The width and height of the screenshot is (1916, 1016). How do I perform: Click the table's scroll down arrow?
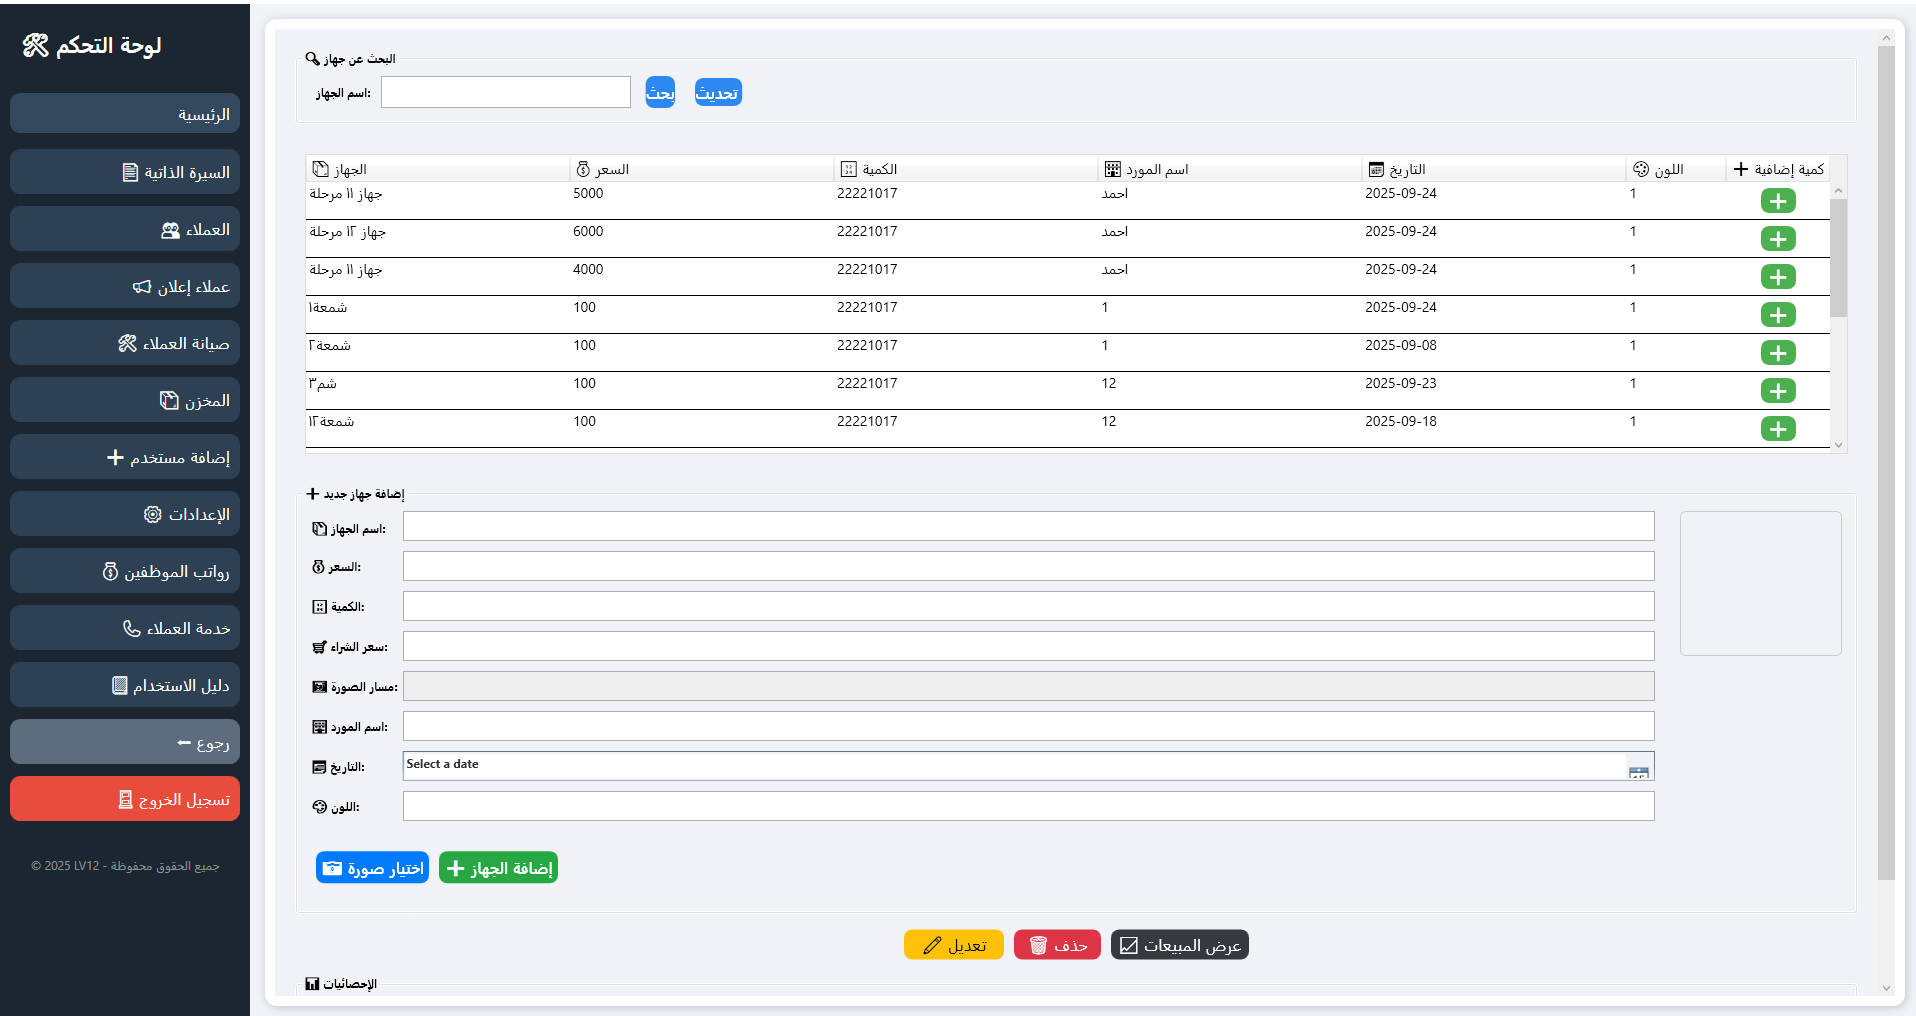[1838, 445]
